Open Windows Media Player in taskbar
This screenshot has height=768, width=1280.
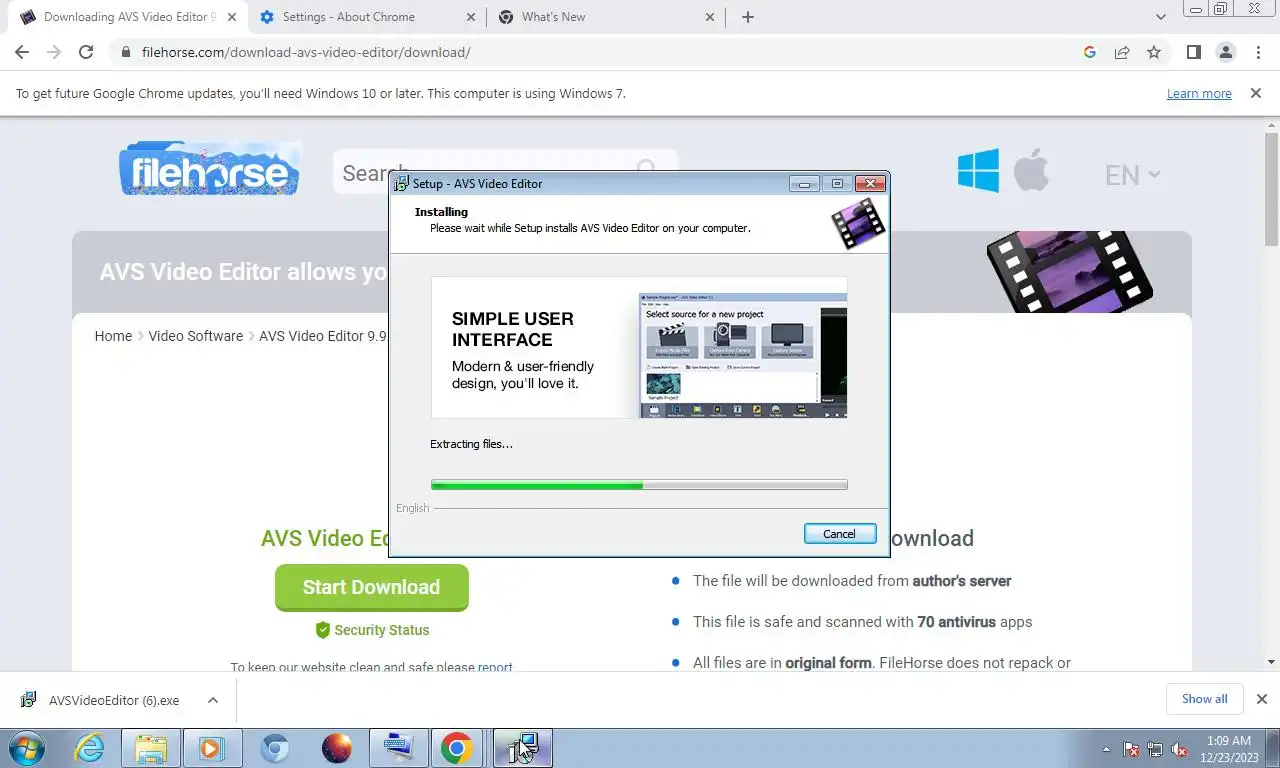[x=212, y=748]
